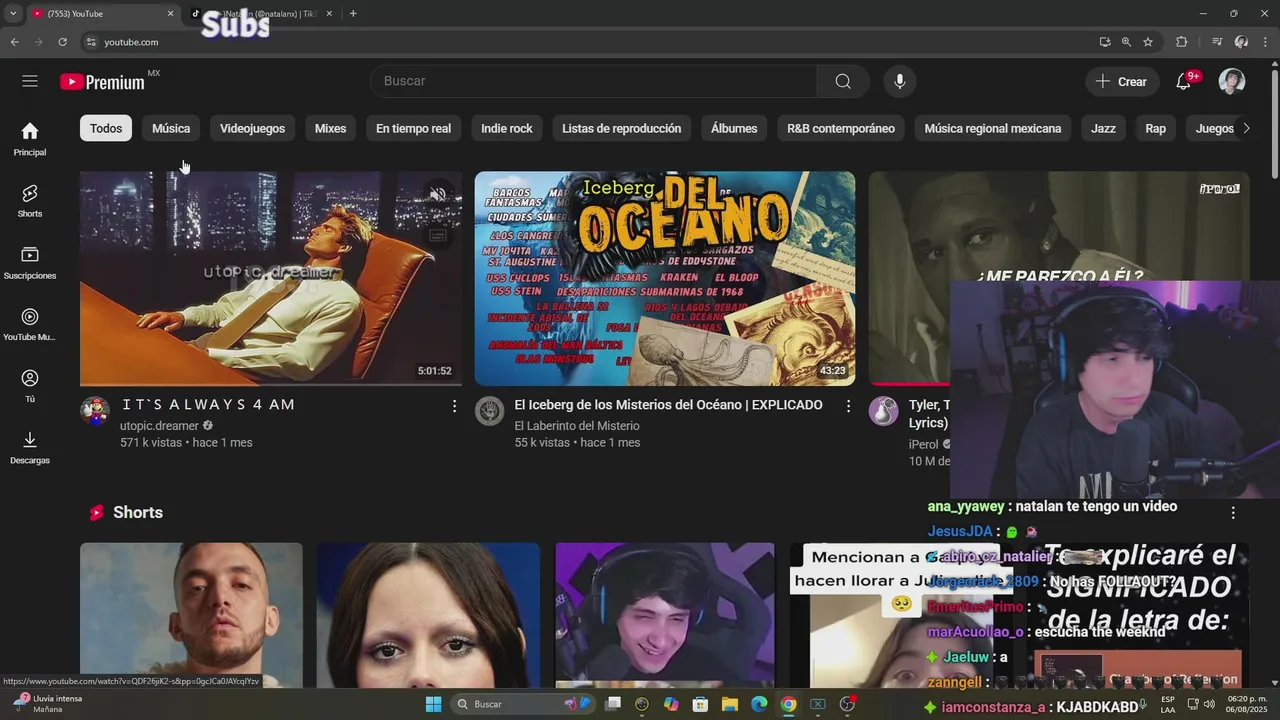Image resolution: width=1280 pixels, height=720 pixels.
Task: Start voice search with microphone icon
Action: (900, 82)
